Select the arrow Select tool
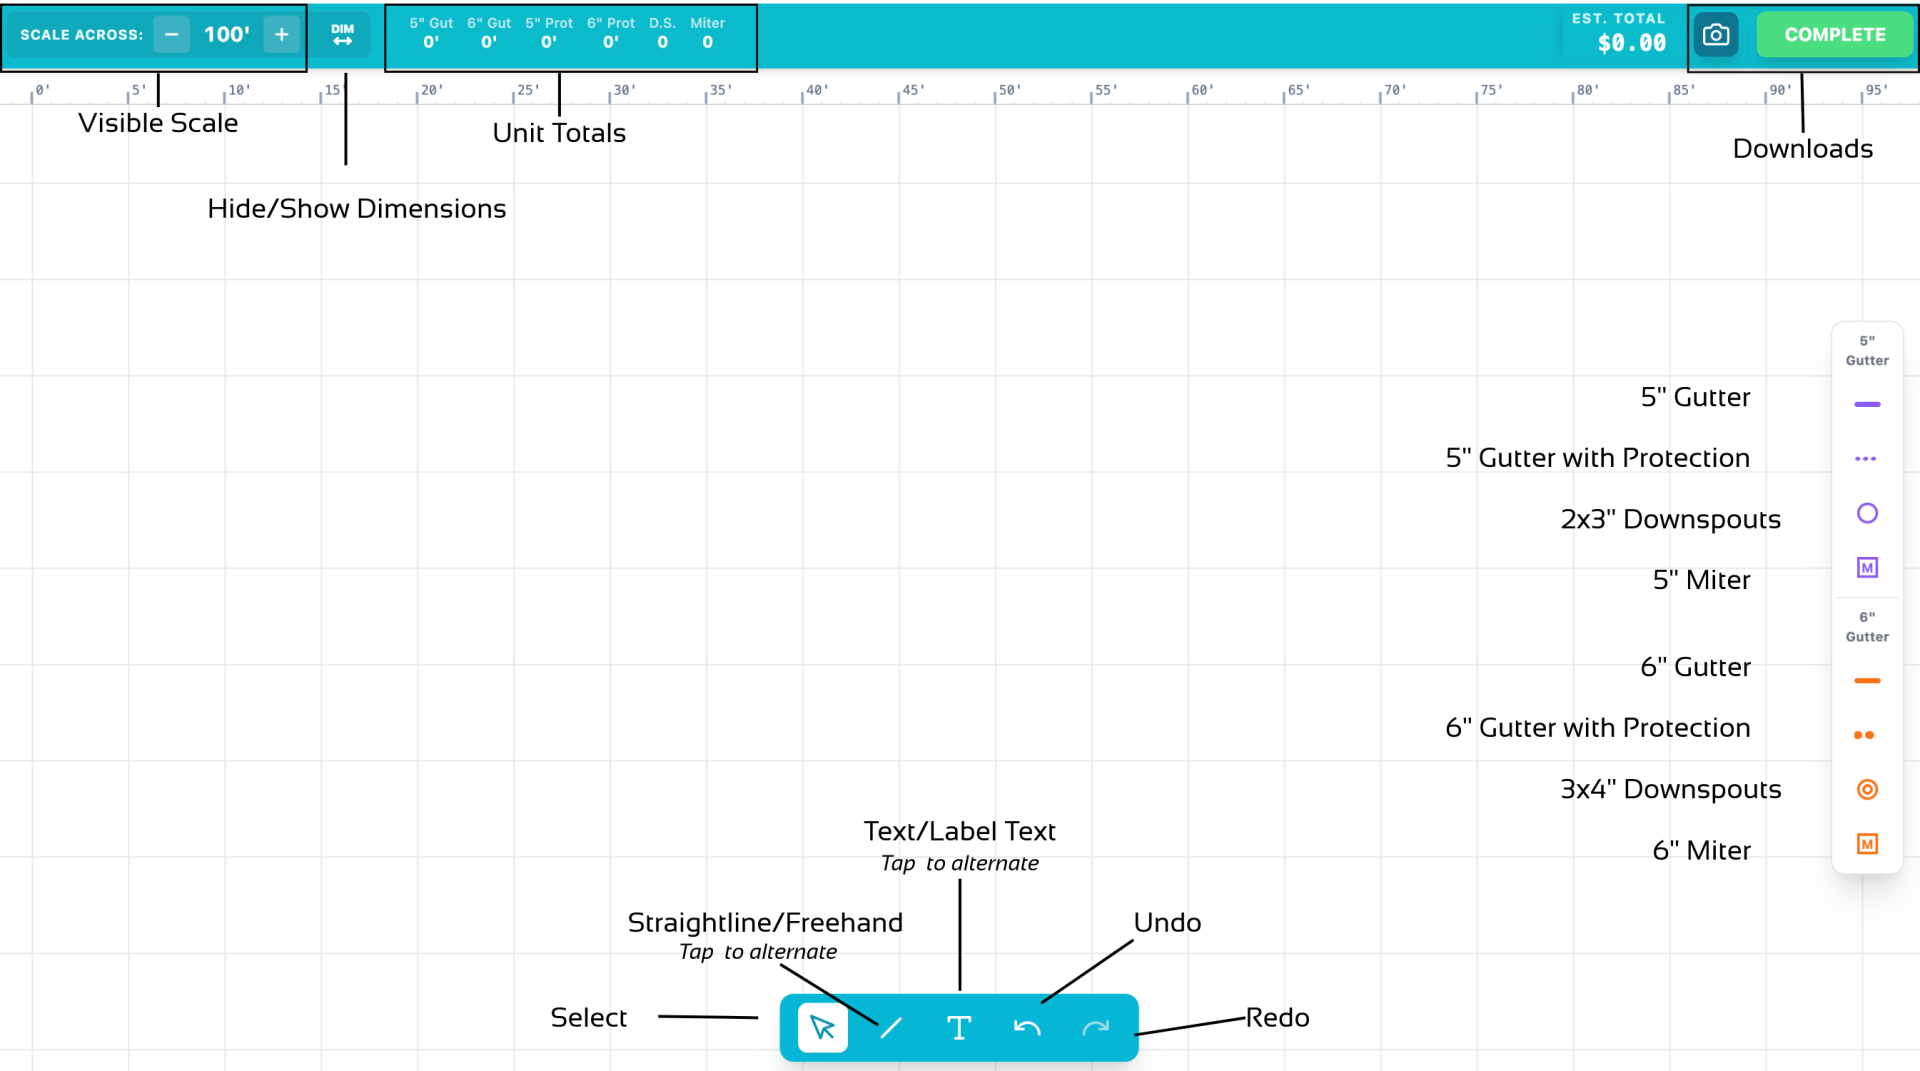The image size is (1920, 1071). click(822, 1027)
